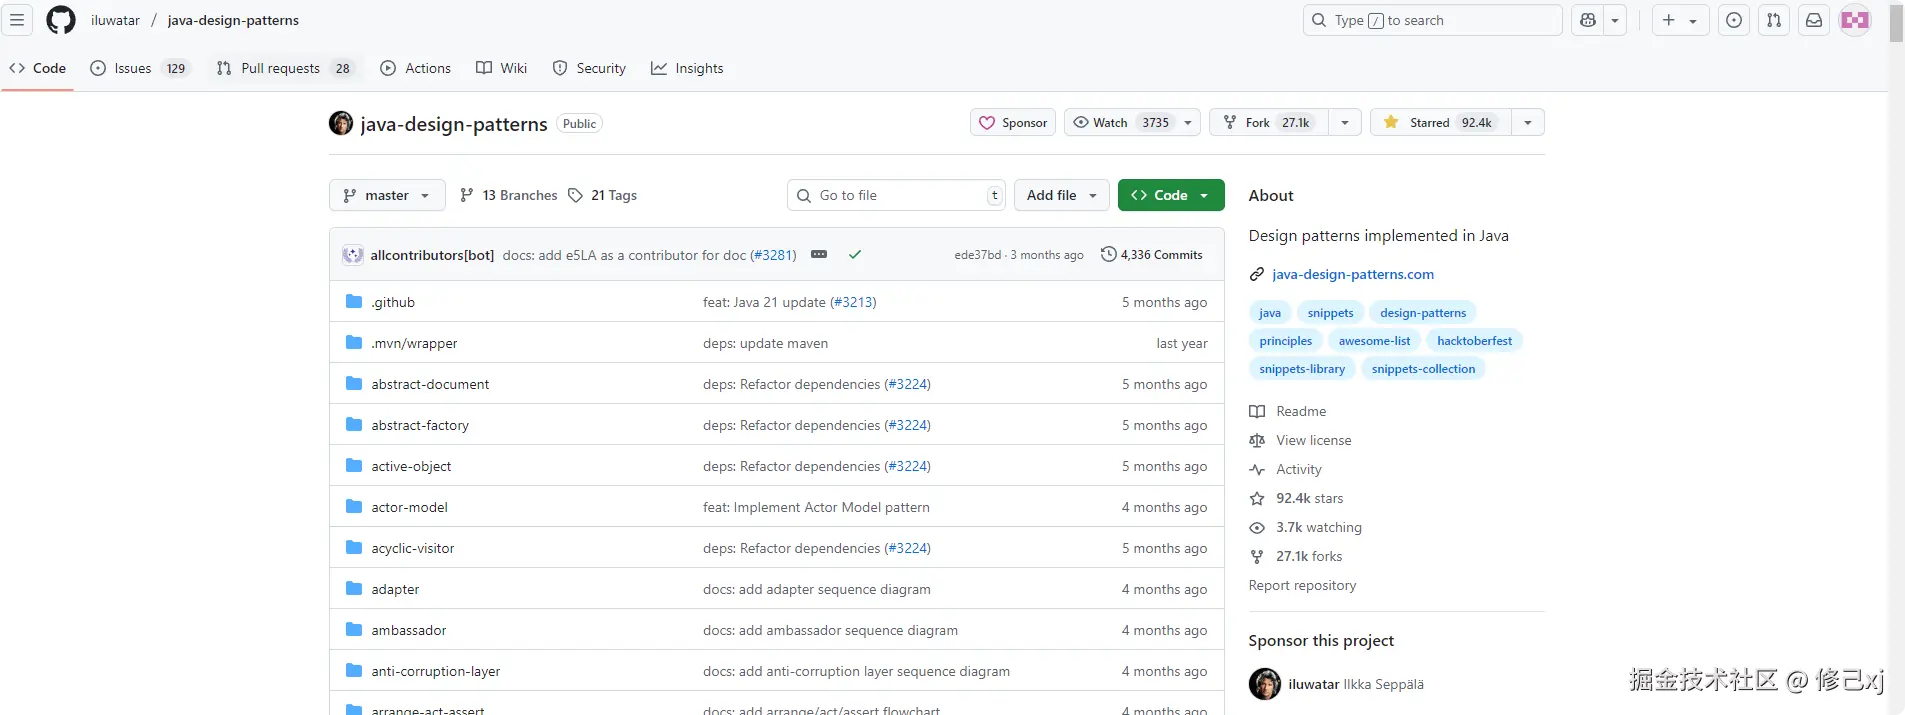Click allcontributors[bot] avatar icon
Image resolution: width=1905 pixels, height=715 pixels.
coord(353,255)
